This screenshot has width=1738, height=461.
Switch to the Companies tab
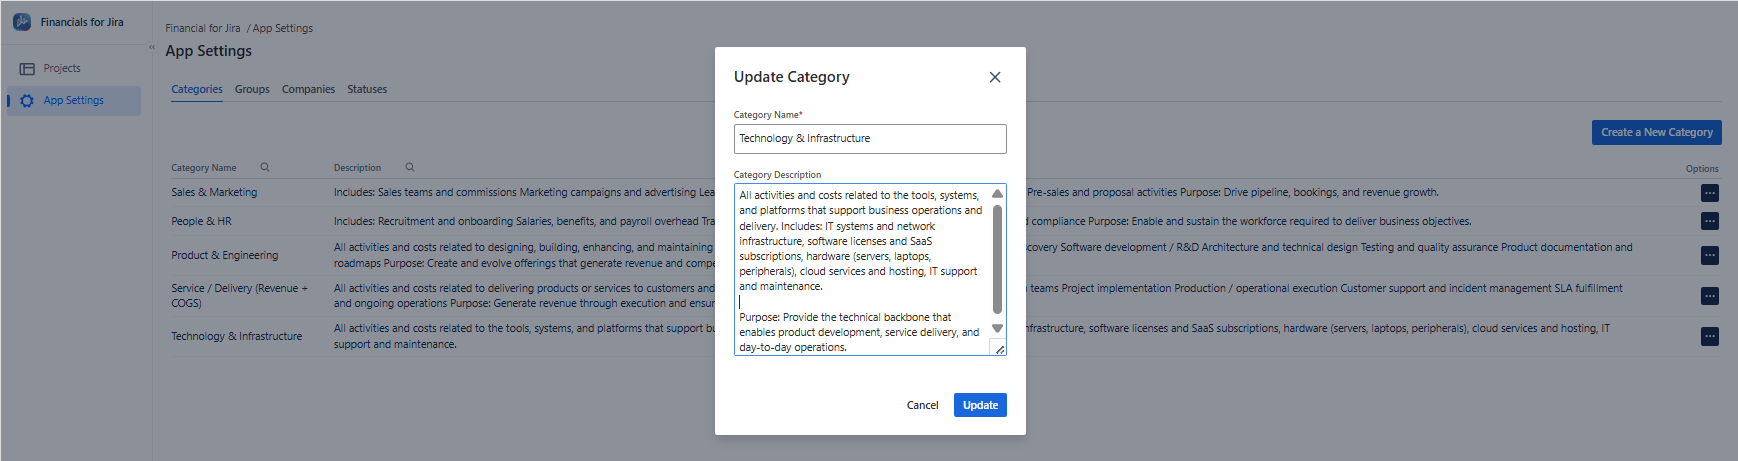(x=308, y=89)
